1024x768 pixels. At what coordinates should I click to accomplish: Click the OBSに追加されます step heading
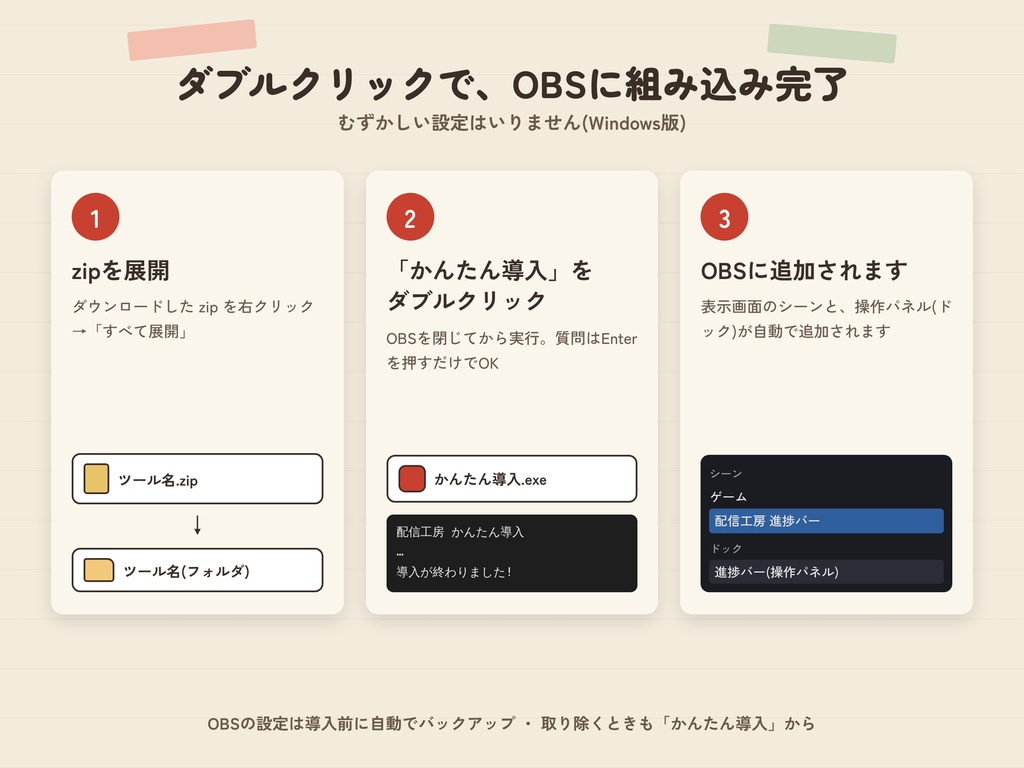[804, 270]
